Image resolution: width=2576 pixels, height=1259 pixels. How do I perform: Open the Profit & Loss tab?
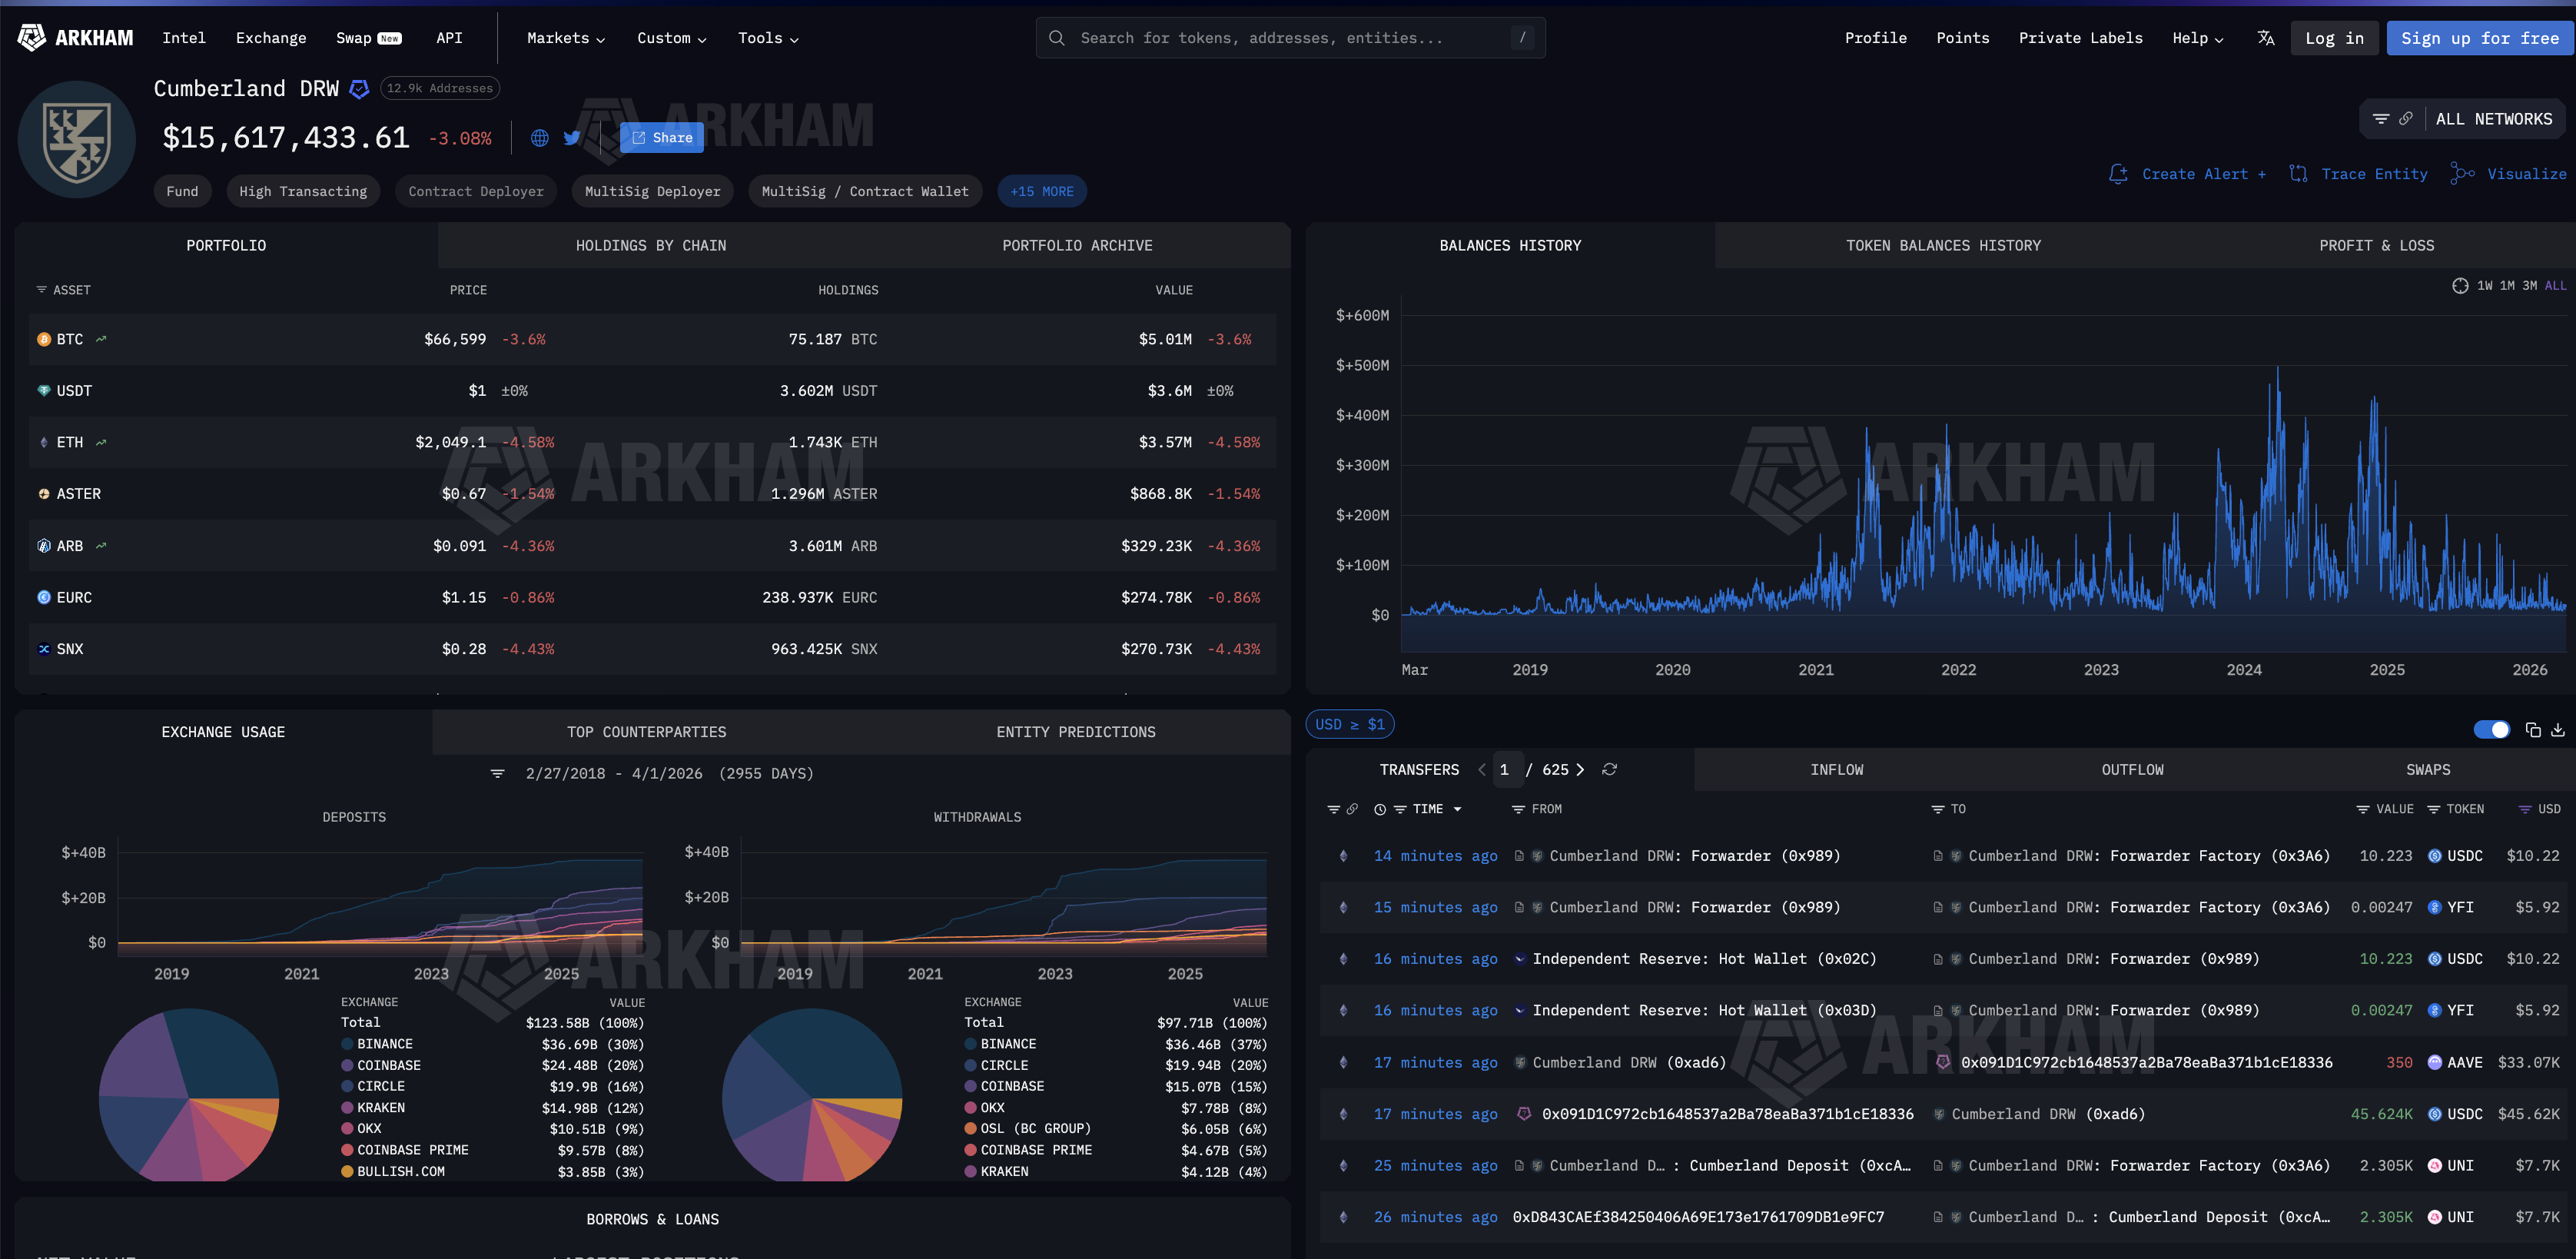pos(2376,245)
